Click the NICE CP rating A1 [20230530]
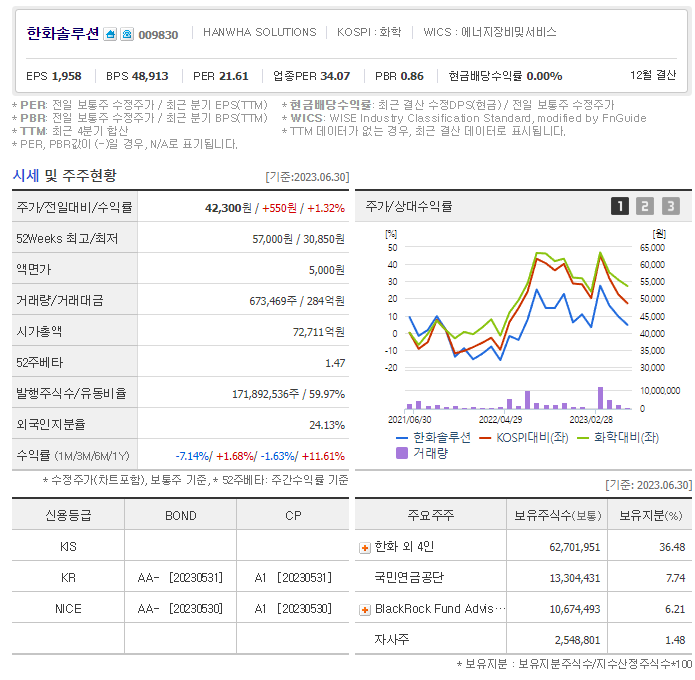Screen dimensions: 695x680 293,609
